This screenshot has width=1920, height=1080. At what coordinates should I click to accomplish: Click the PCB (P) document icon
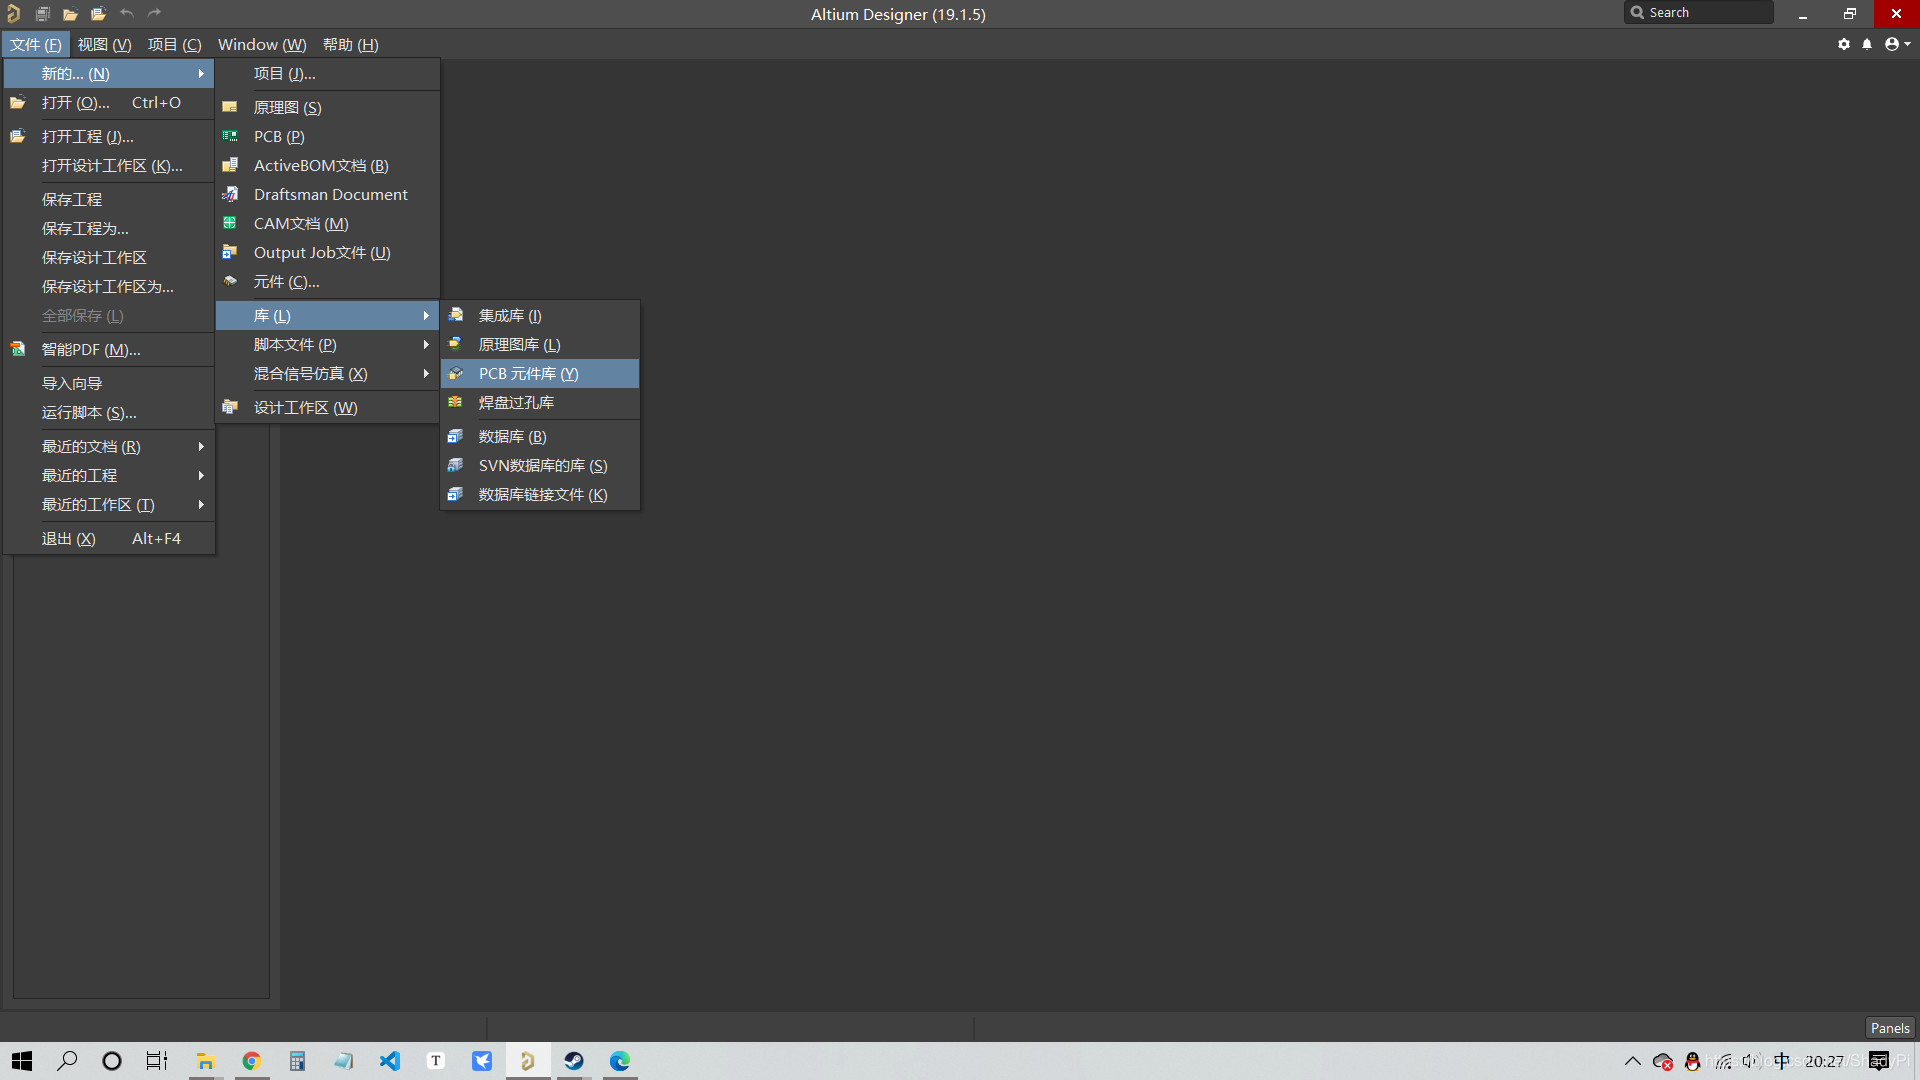pyautogui.click(x=230, y=136)
